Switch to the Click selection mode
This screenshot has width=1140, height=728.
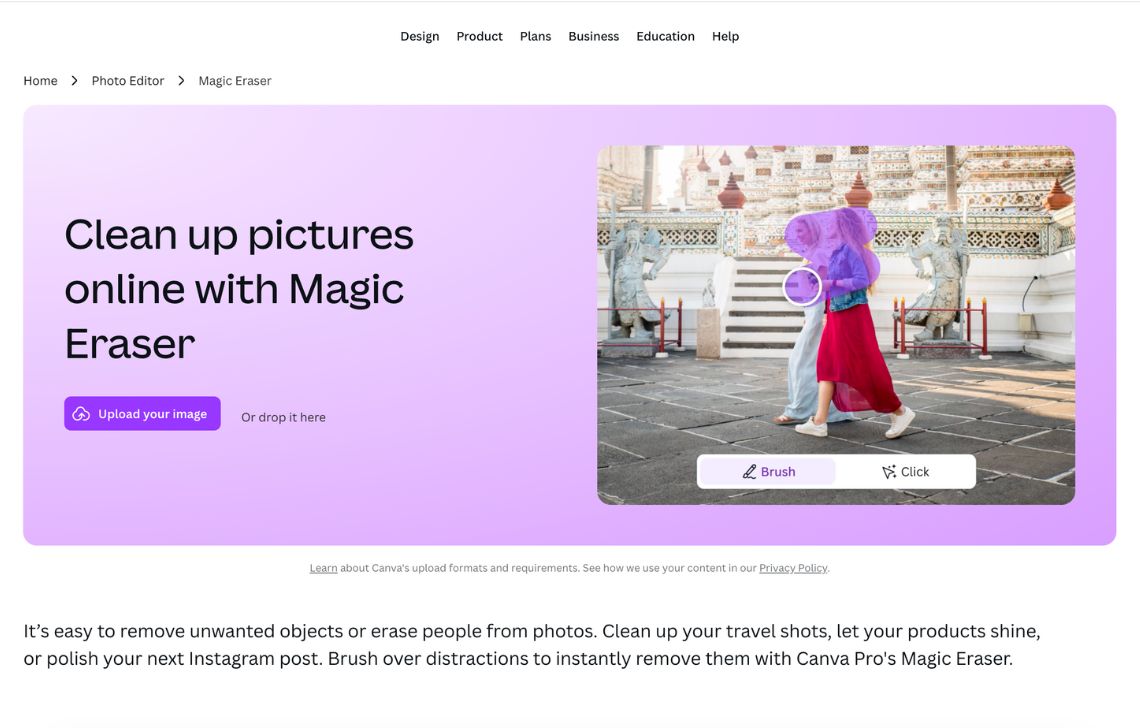coord(905,472)
